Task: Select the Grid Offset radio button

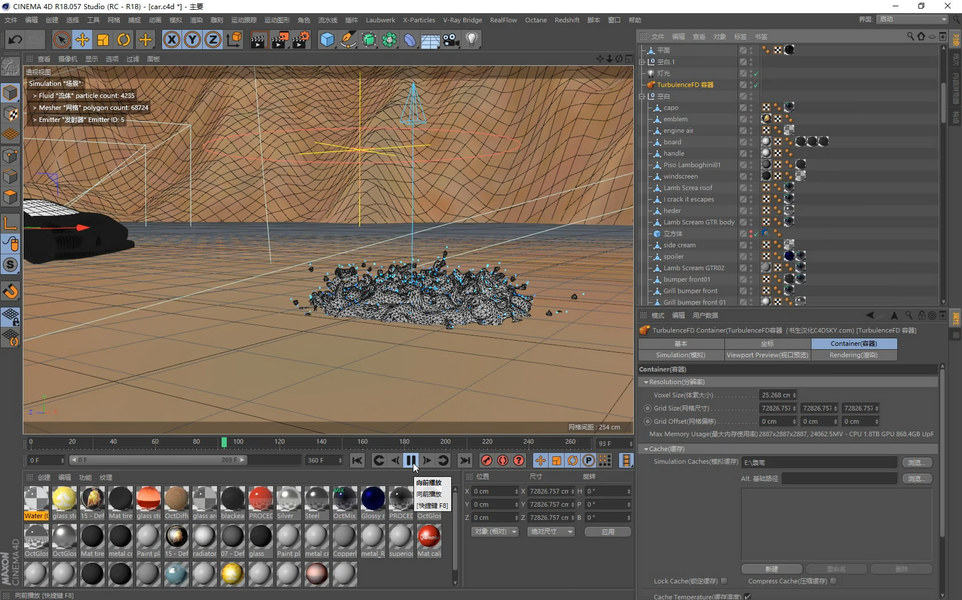Action: point(647,421)
